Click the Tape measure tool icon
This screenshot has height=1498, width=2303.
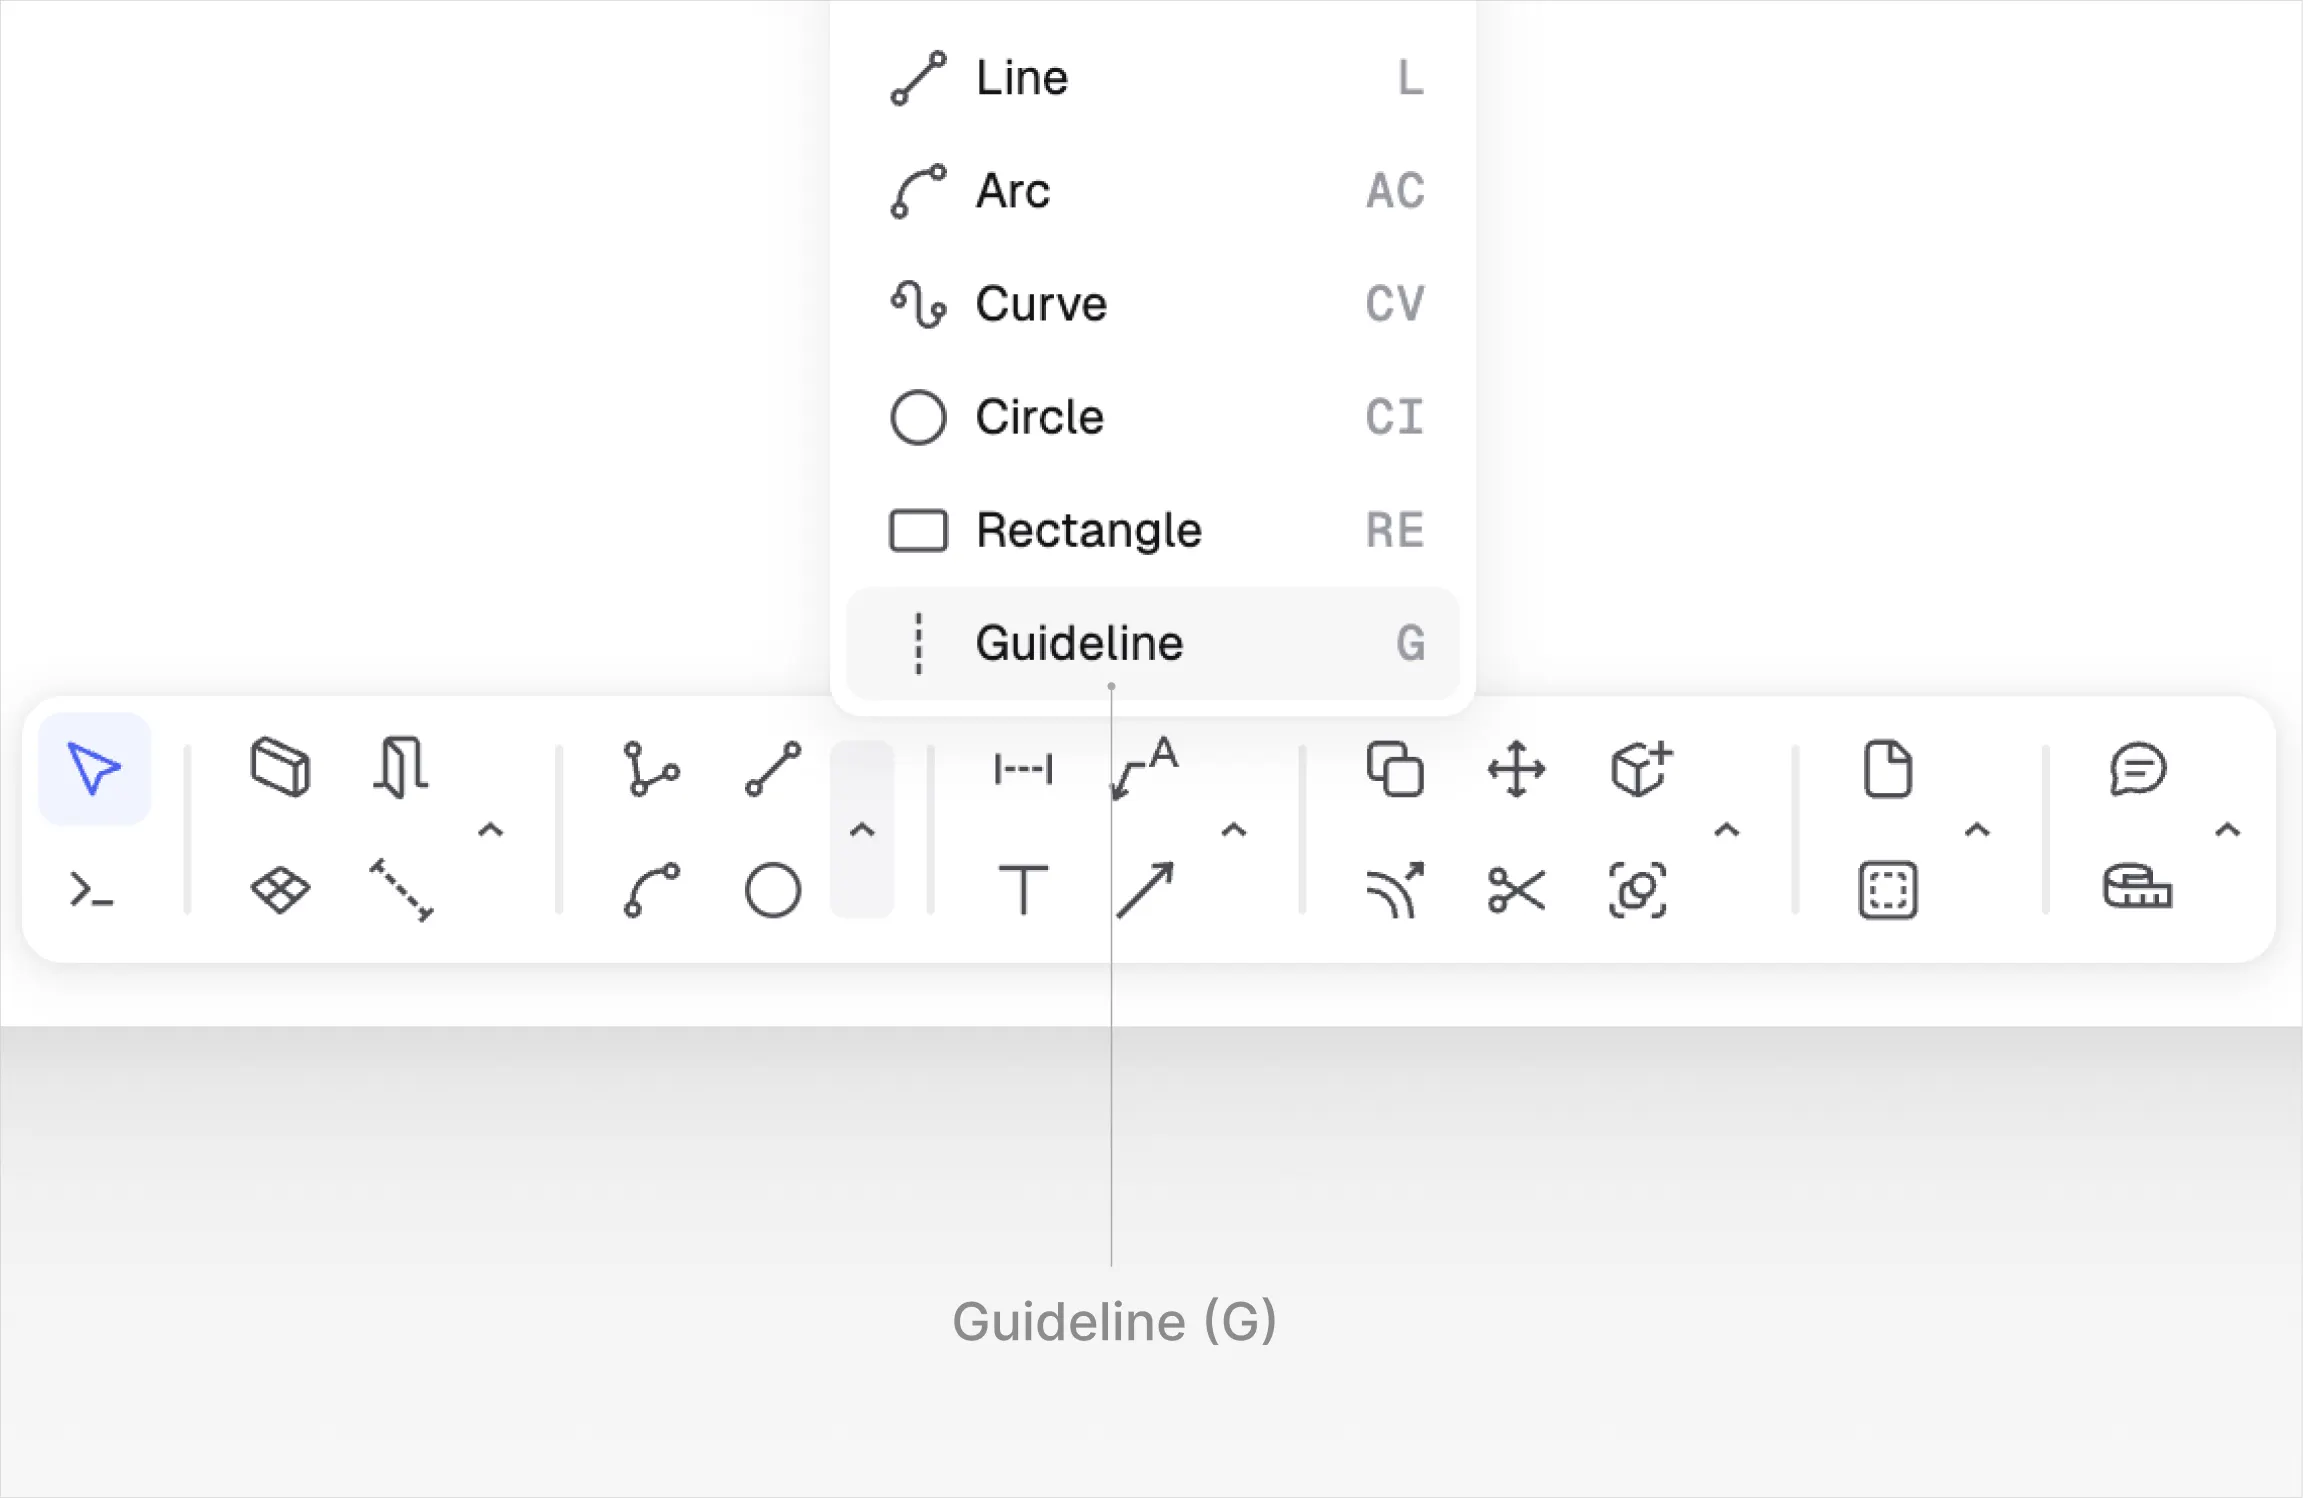pos(2137,886)
